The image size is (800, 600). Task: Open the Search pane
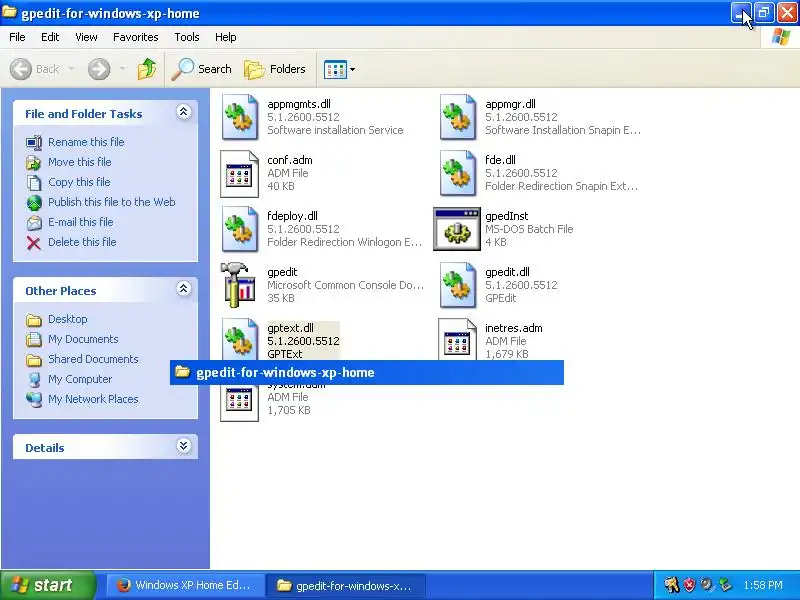(x=202, y=69)
